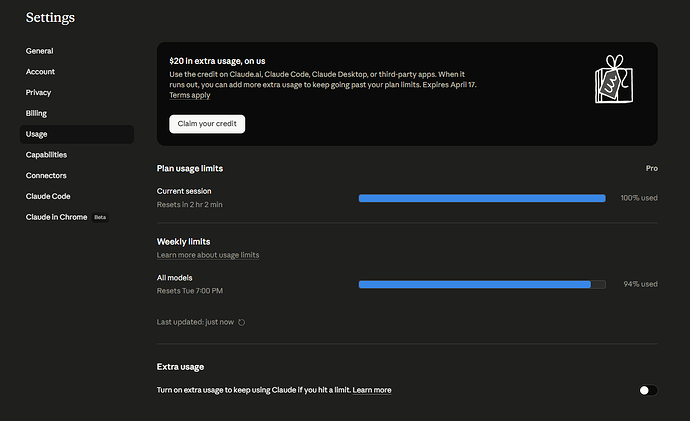Go to Privacy settings
Viewport: 690px width, 421px height.
[38, 92]
